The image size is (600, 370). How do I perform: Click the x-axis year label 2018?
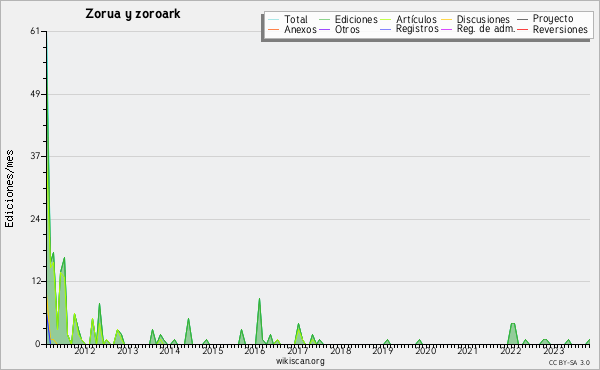tap(341, 351)
